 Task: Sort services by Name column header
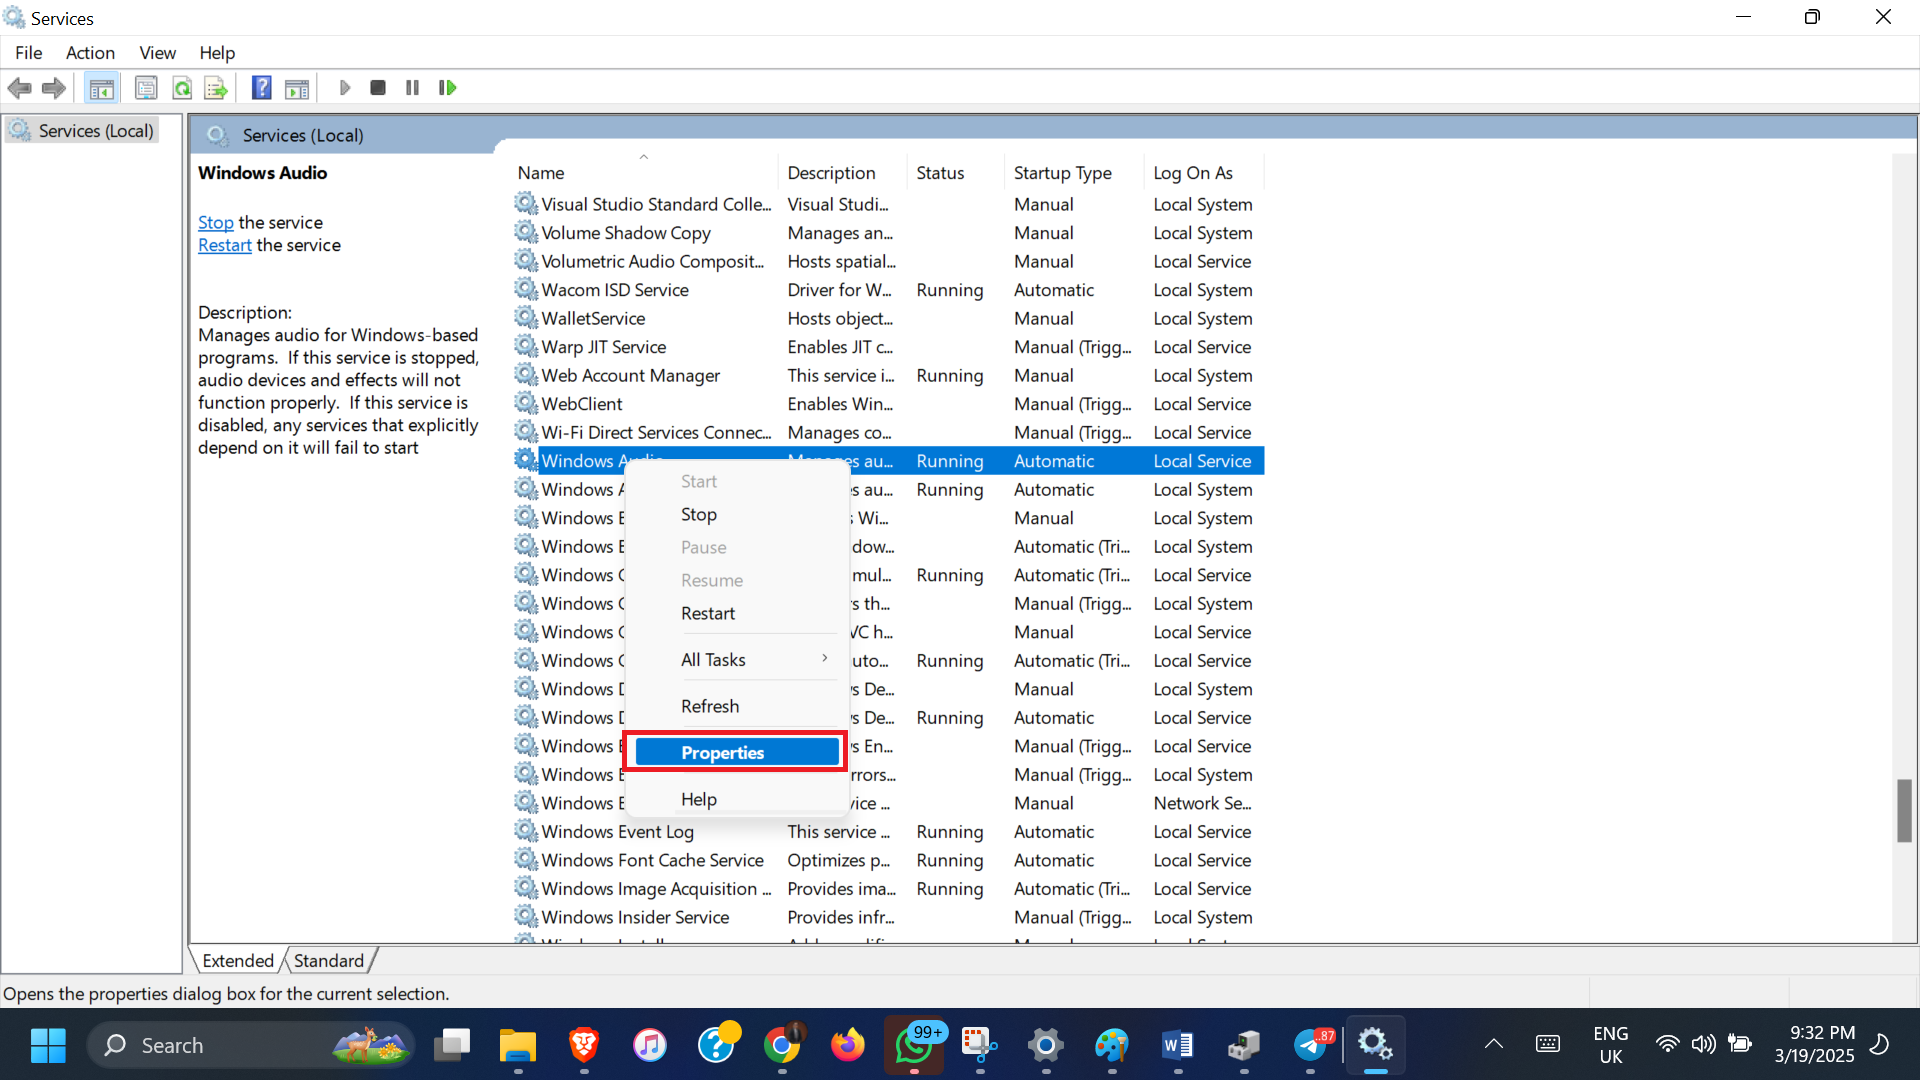(x=541, y=173)
